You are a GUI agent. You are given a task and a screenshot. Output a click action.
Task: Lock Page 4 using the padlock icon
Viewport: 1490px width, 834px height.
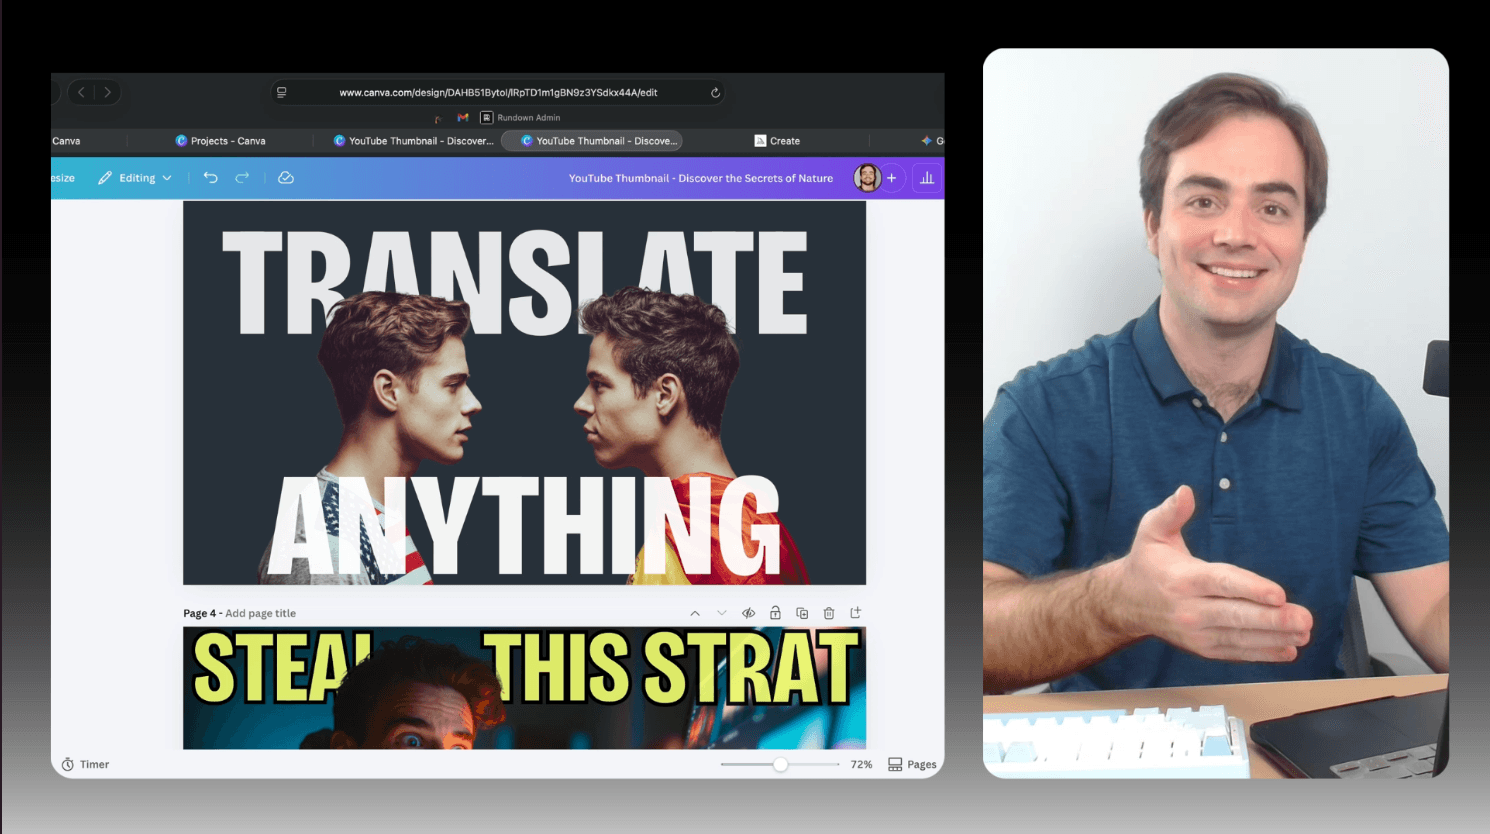pos(776,612)
